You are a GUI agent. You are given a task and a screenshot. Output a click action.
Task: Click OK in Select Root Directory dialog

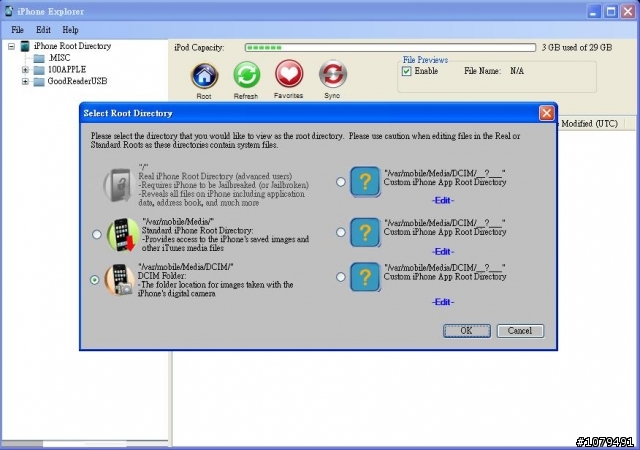coord(467,331)
